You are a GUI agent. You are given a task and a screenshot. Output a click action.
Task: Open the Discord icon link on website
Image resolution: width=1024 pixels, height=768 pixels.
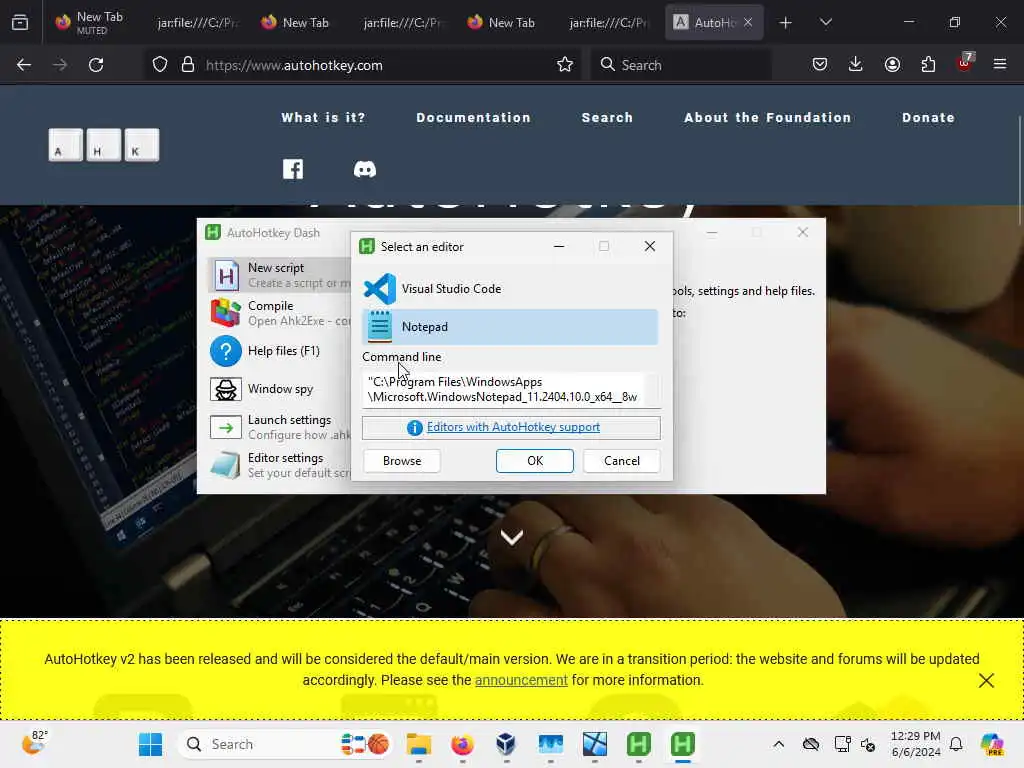coord(364,170)
